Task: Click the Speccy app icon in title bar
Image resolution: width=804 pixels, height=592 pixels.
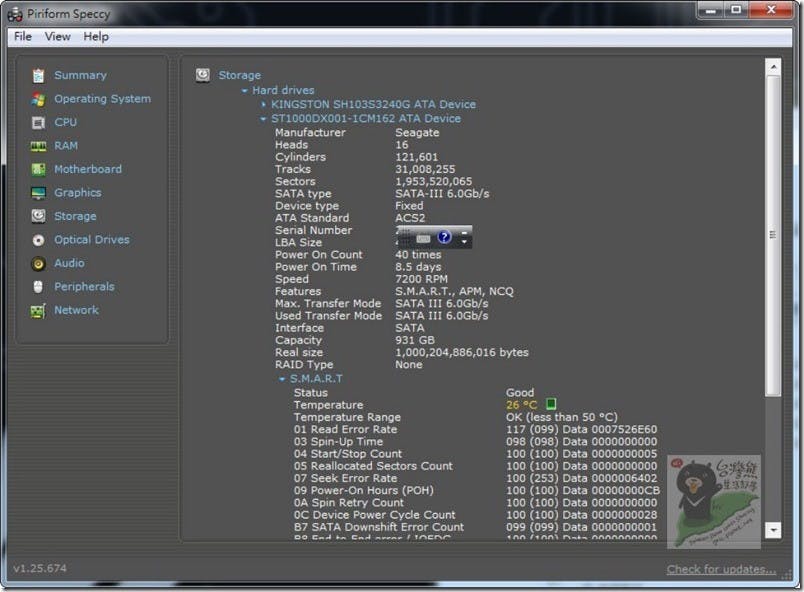Action: tap(15, 14)
